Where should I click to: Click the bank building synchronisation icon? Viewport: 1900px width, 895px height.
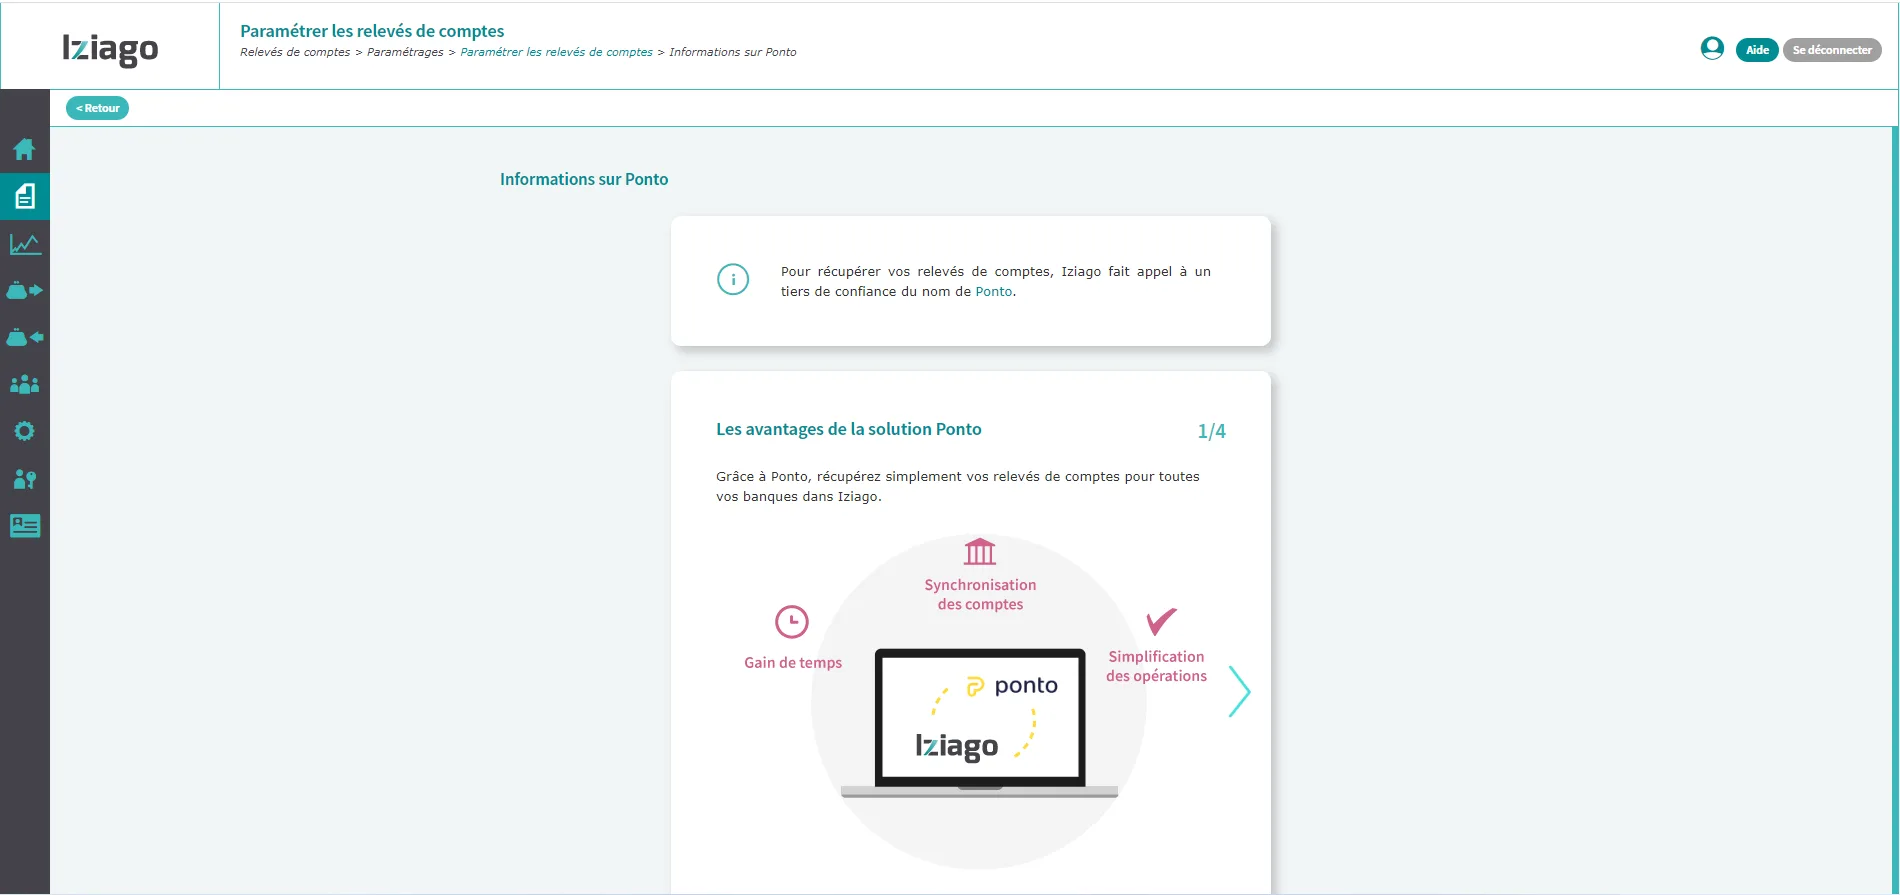(980, 551)
